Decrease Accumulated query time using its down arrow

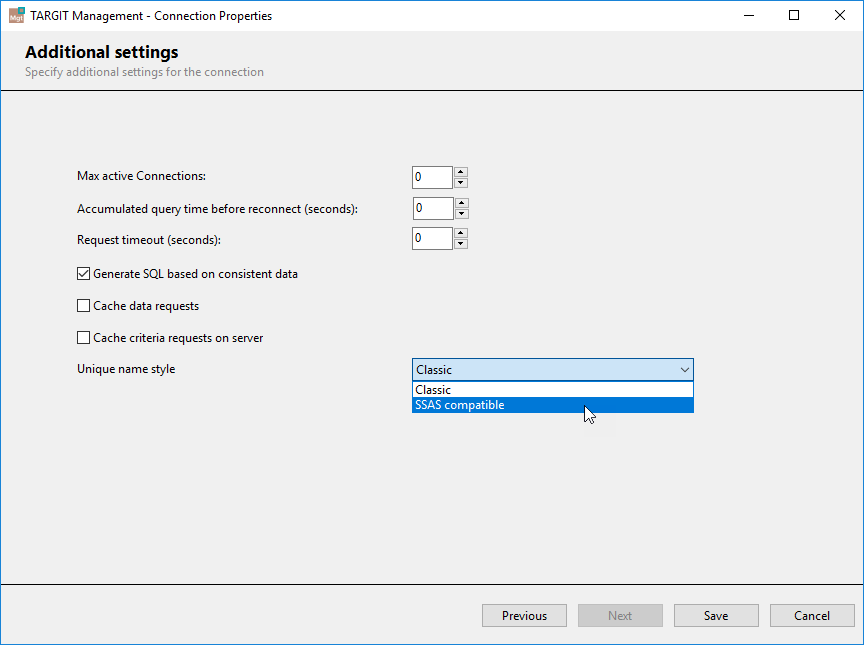point(460,212)
